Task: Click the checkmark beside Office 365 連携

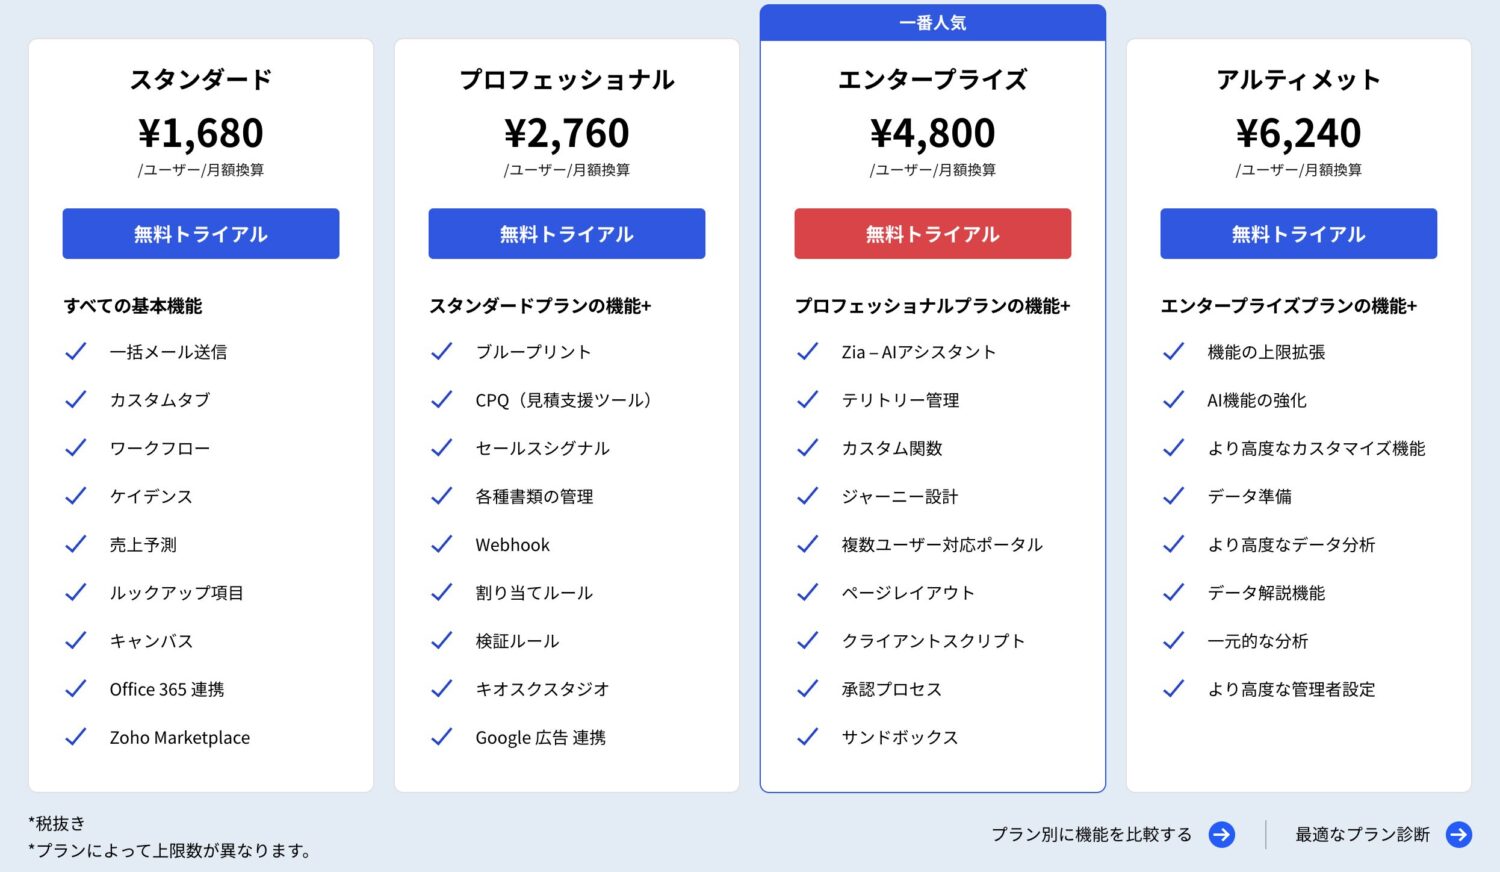Action: click(x=75, y=689)
